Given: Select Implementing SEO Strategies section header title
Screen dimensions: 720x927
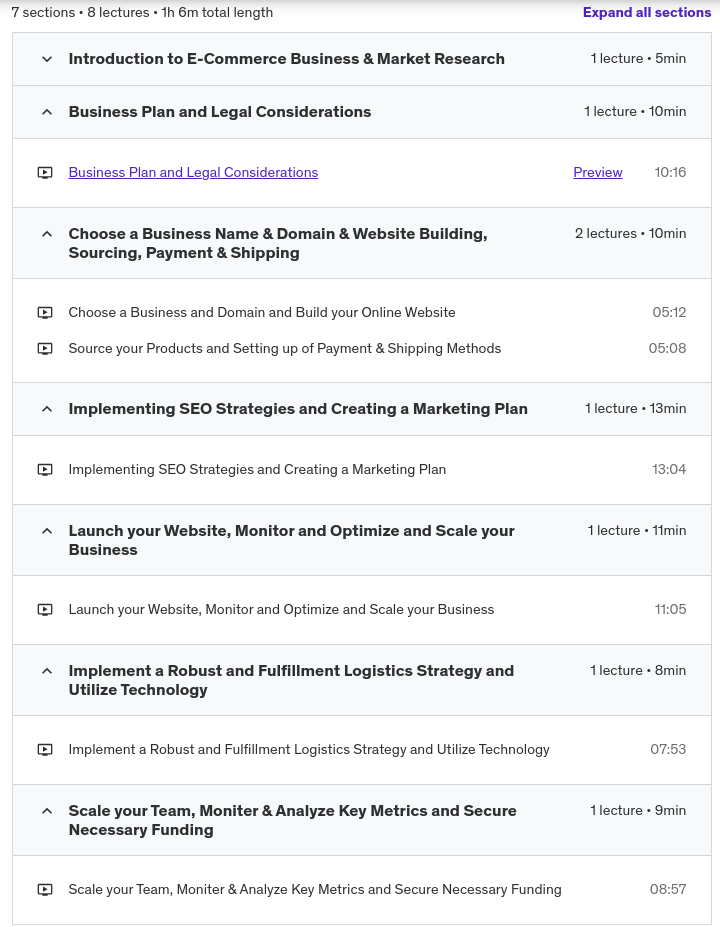Looking at the screenshot, I should [298, 409].
